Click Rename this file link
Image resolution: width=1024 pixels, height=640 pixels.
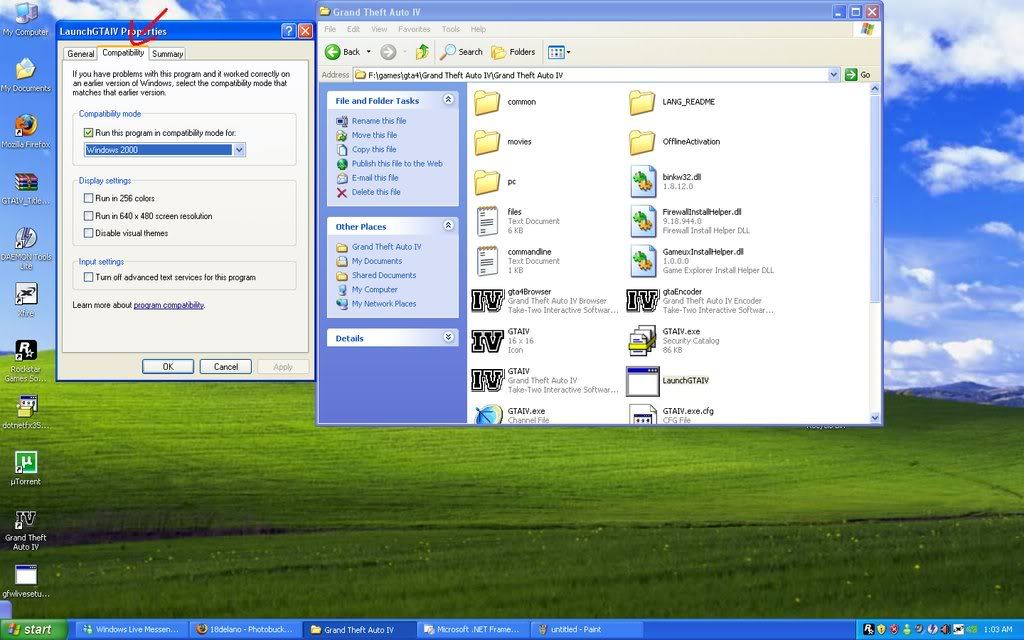click(x=379, y=121)
